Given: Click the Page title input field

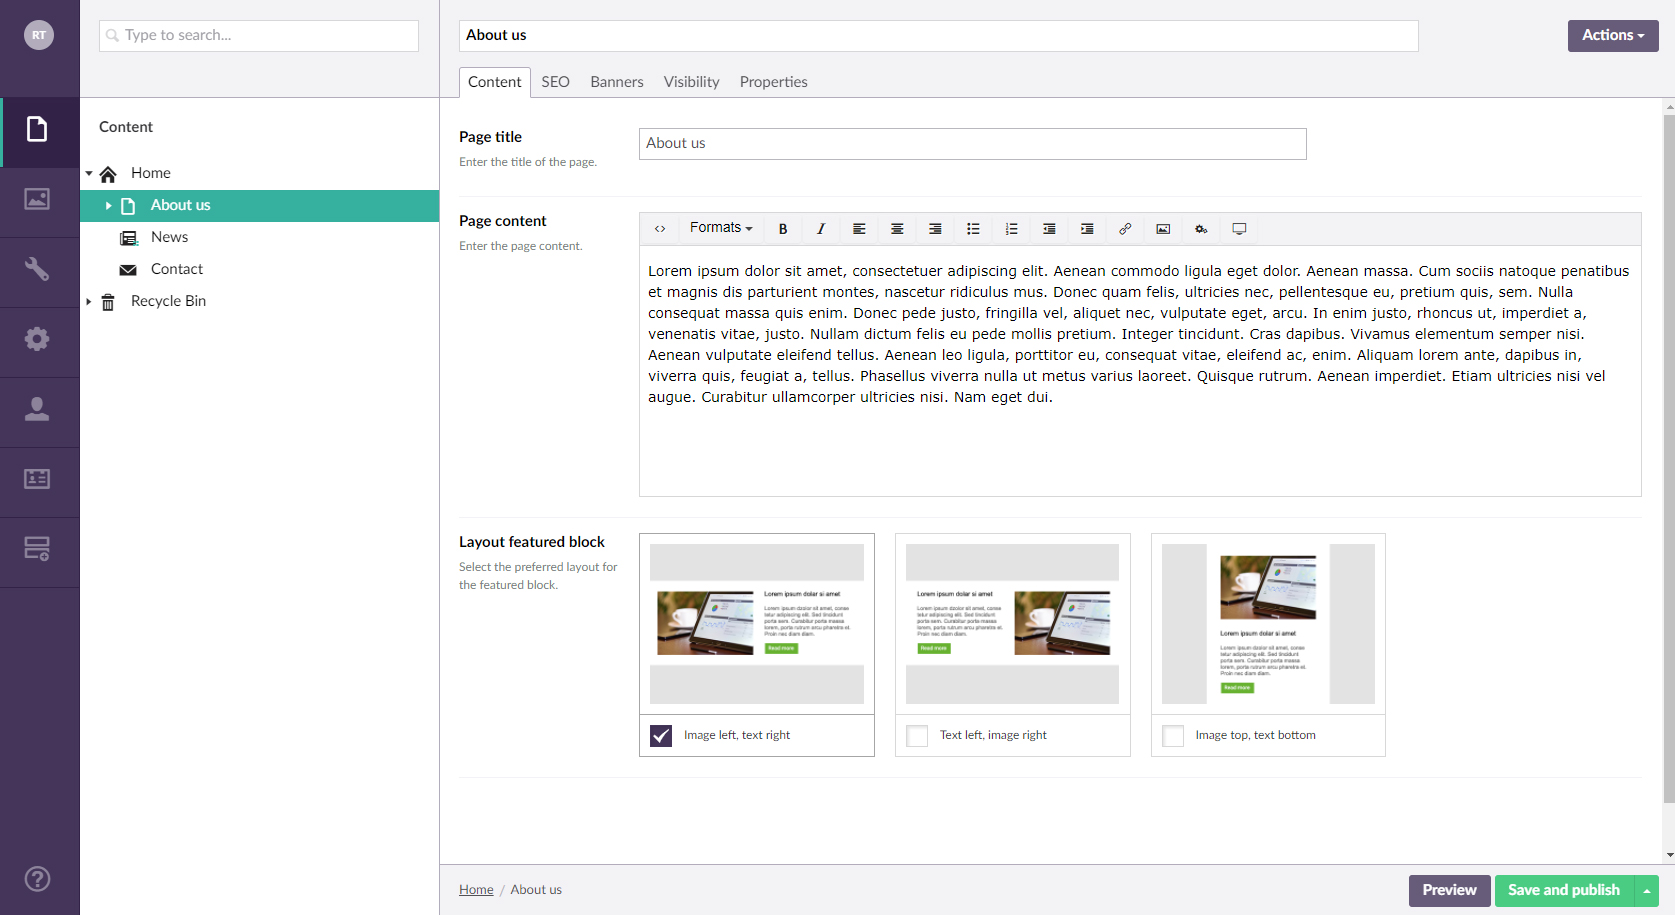Looking at the screenshot, I should (x=972, y=144).
